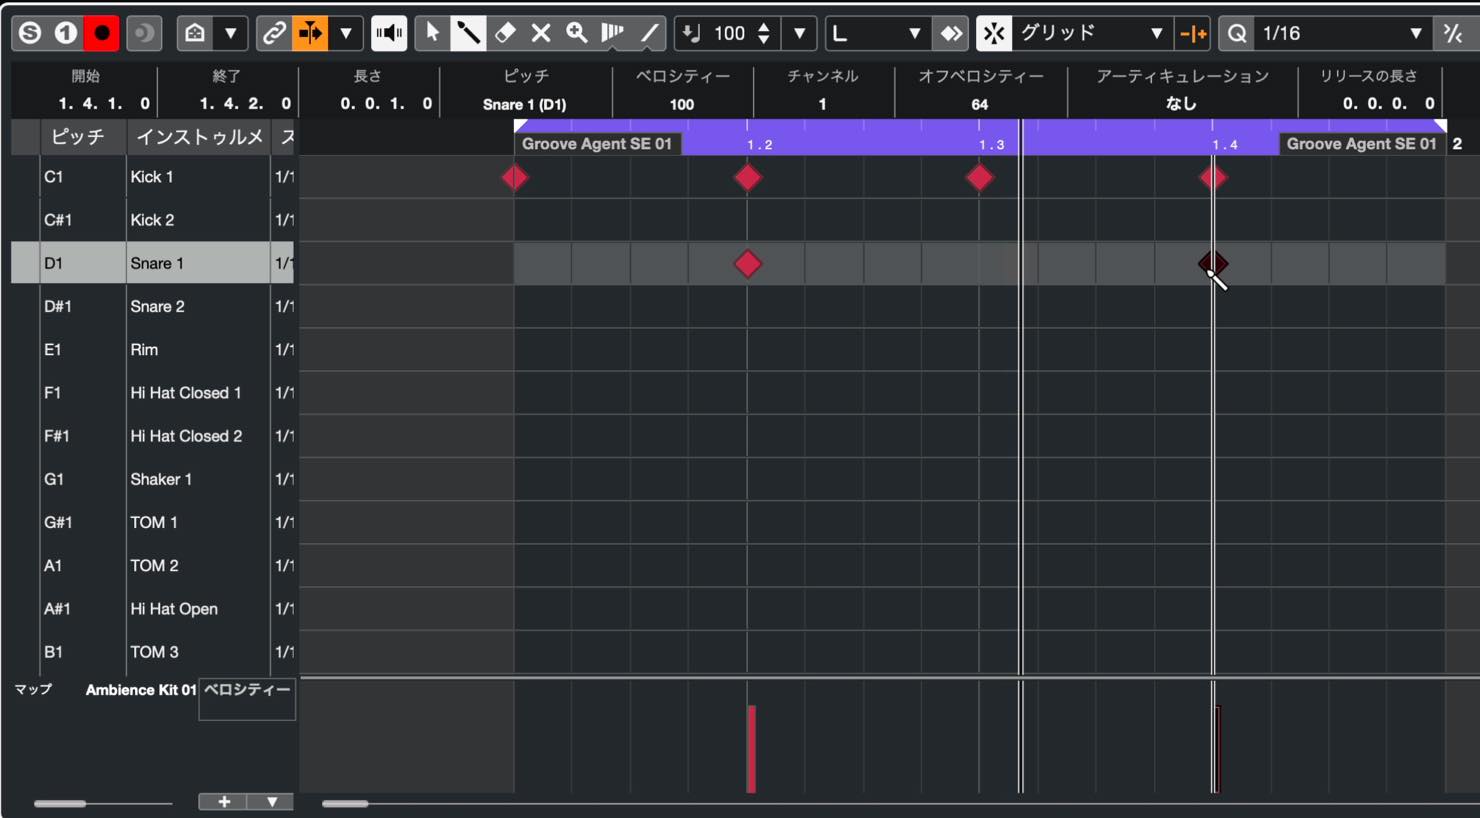This screenshot has width=1480, height=818.
Task: Select the Line tool
Action: [x=649, y=33]
